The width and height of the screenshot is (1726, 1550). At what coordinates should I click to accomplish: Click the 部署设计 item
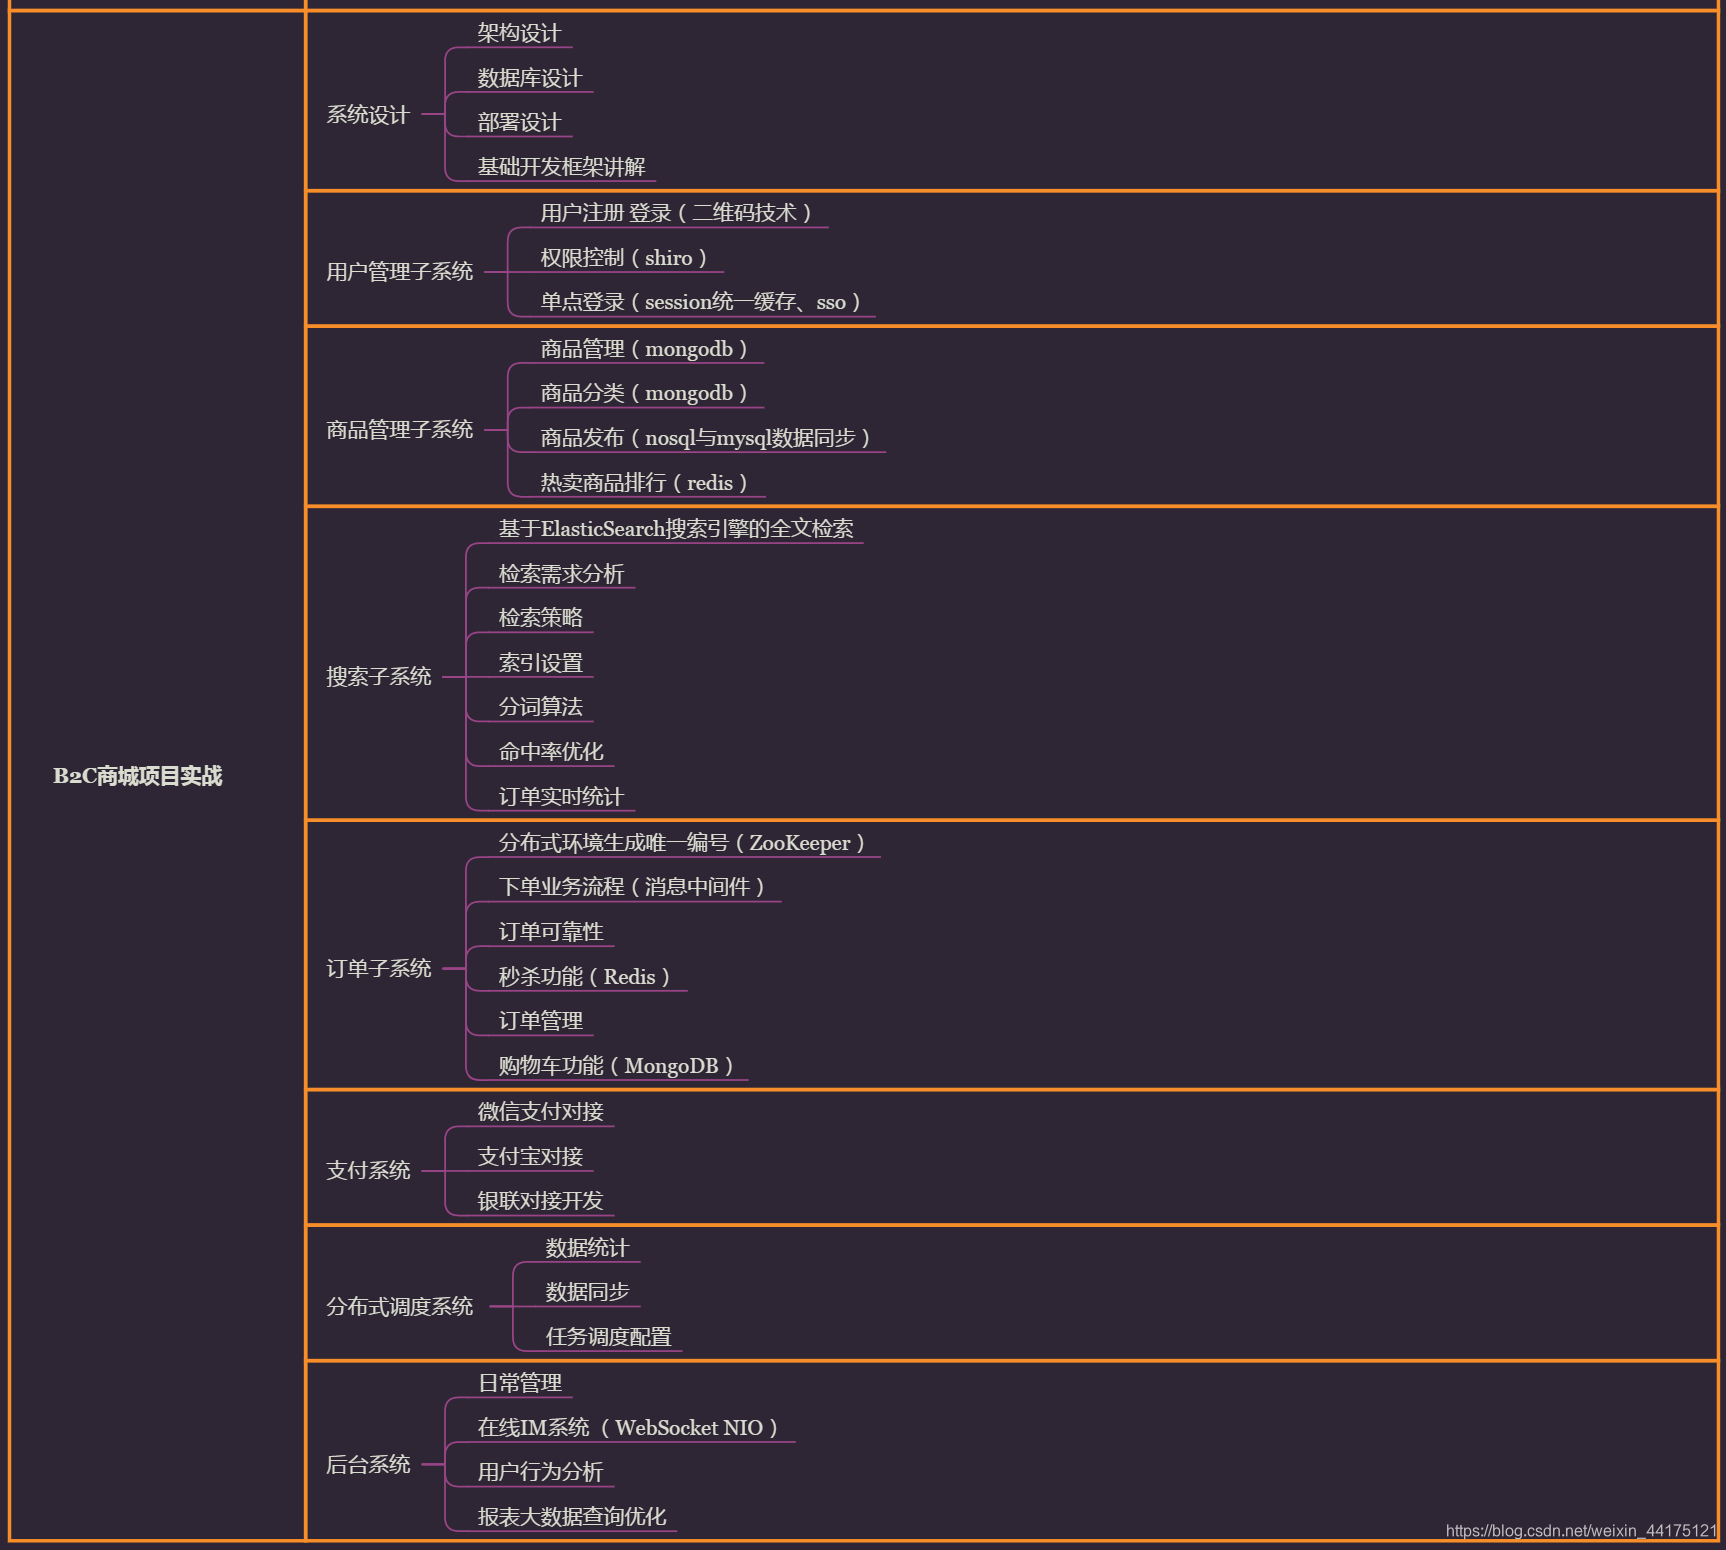click(519, 122)
